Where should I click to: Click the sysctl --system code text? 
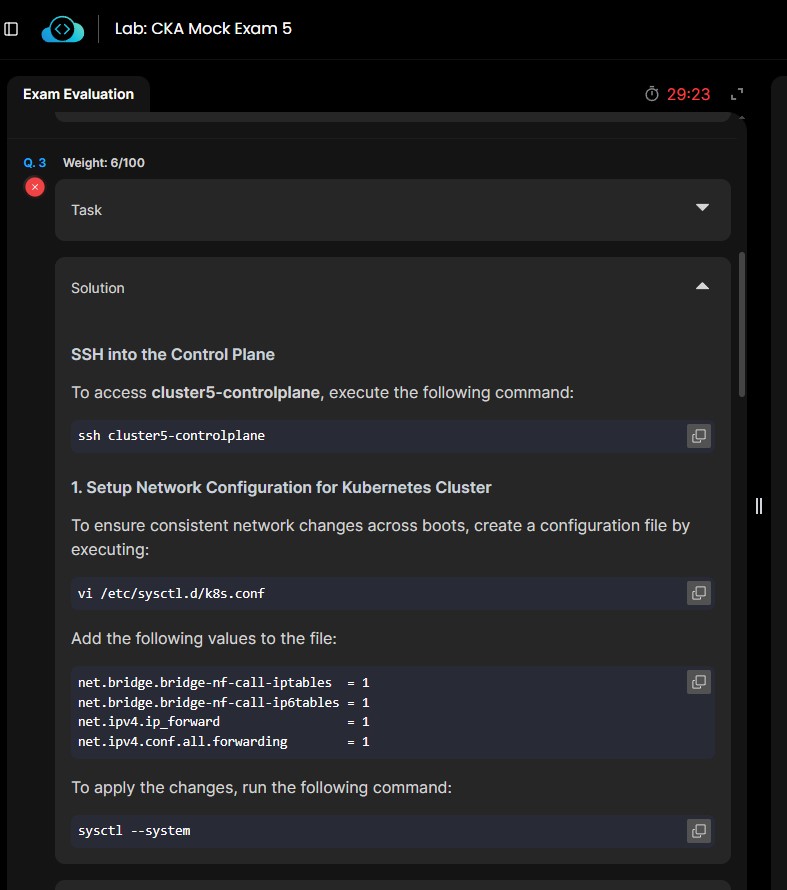pyautogui.click(x=134, y=831)
